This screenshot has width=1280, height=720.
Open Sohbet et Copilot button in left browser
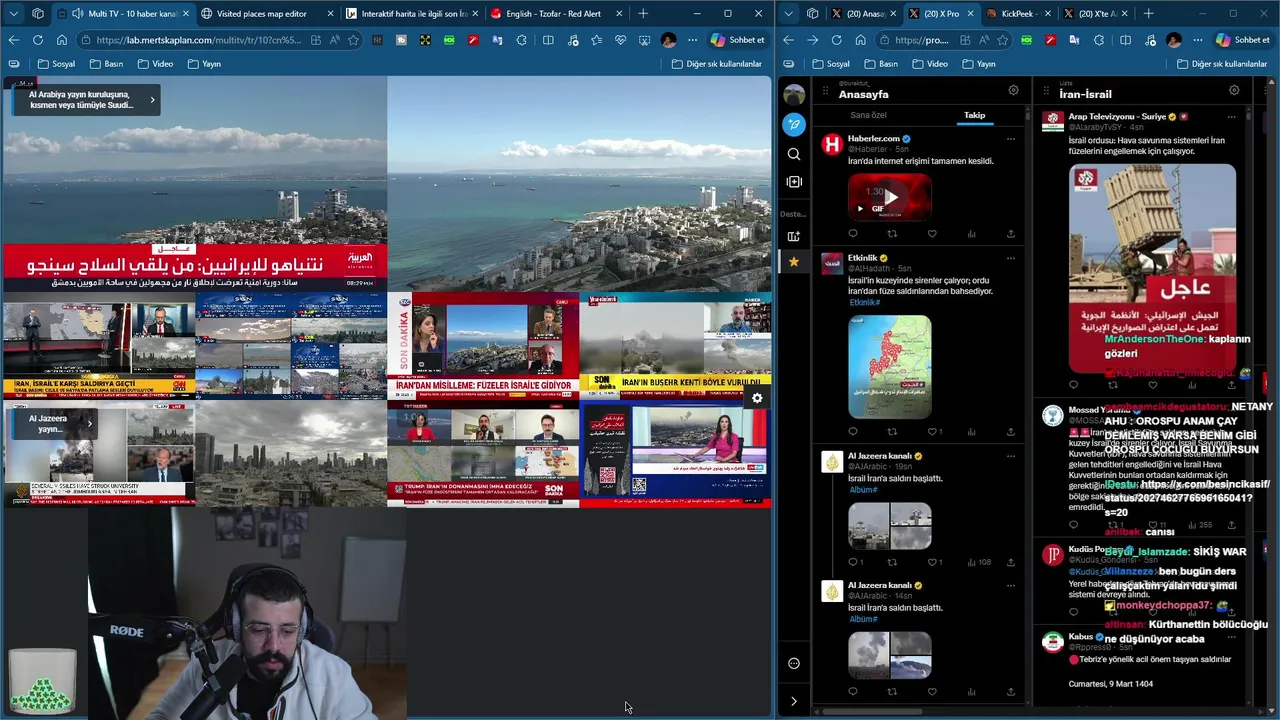click(x=738, y=40)
